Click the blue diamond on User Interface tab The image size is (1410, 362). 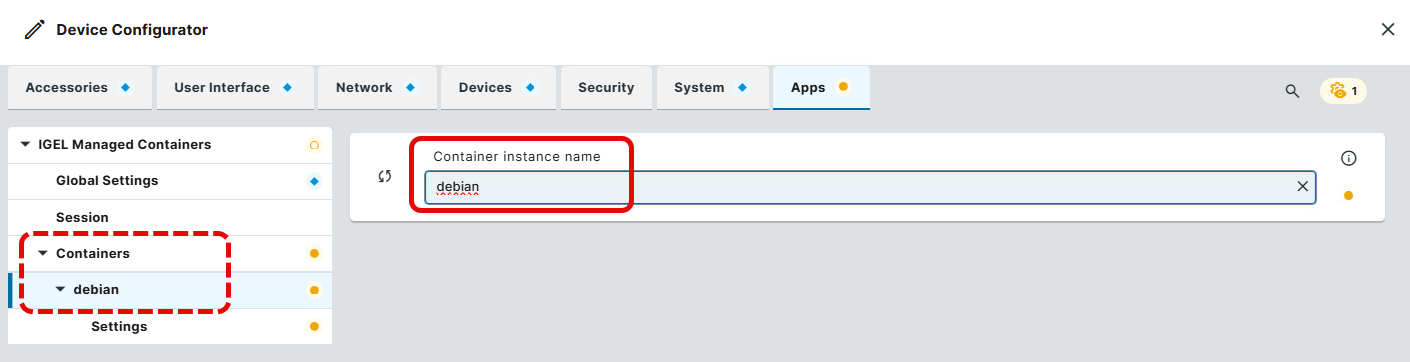coord(287,88)
